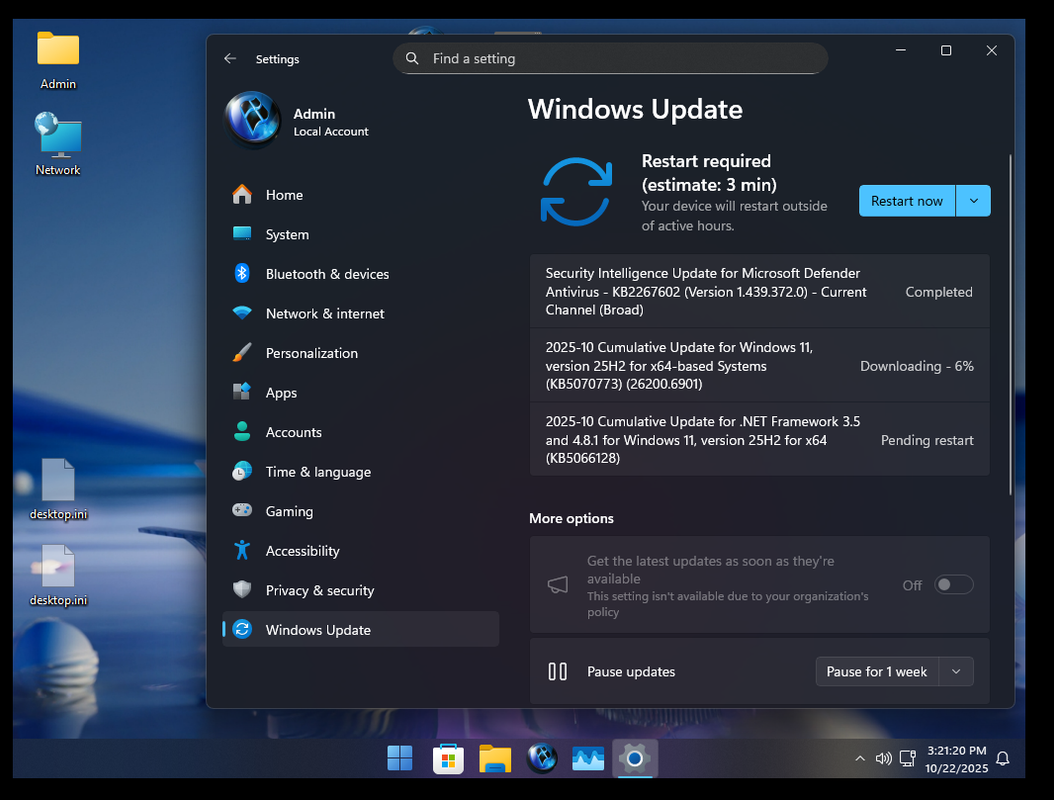Select Network icon on desktop

point(58,145)
